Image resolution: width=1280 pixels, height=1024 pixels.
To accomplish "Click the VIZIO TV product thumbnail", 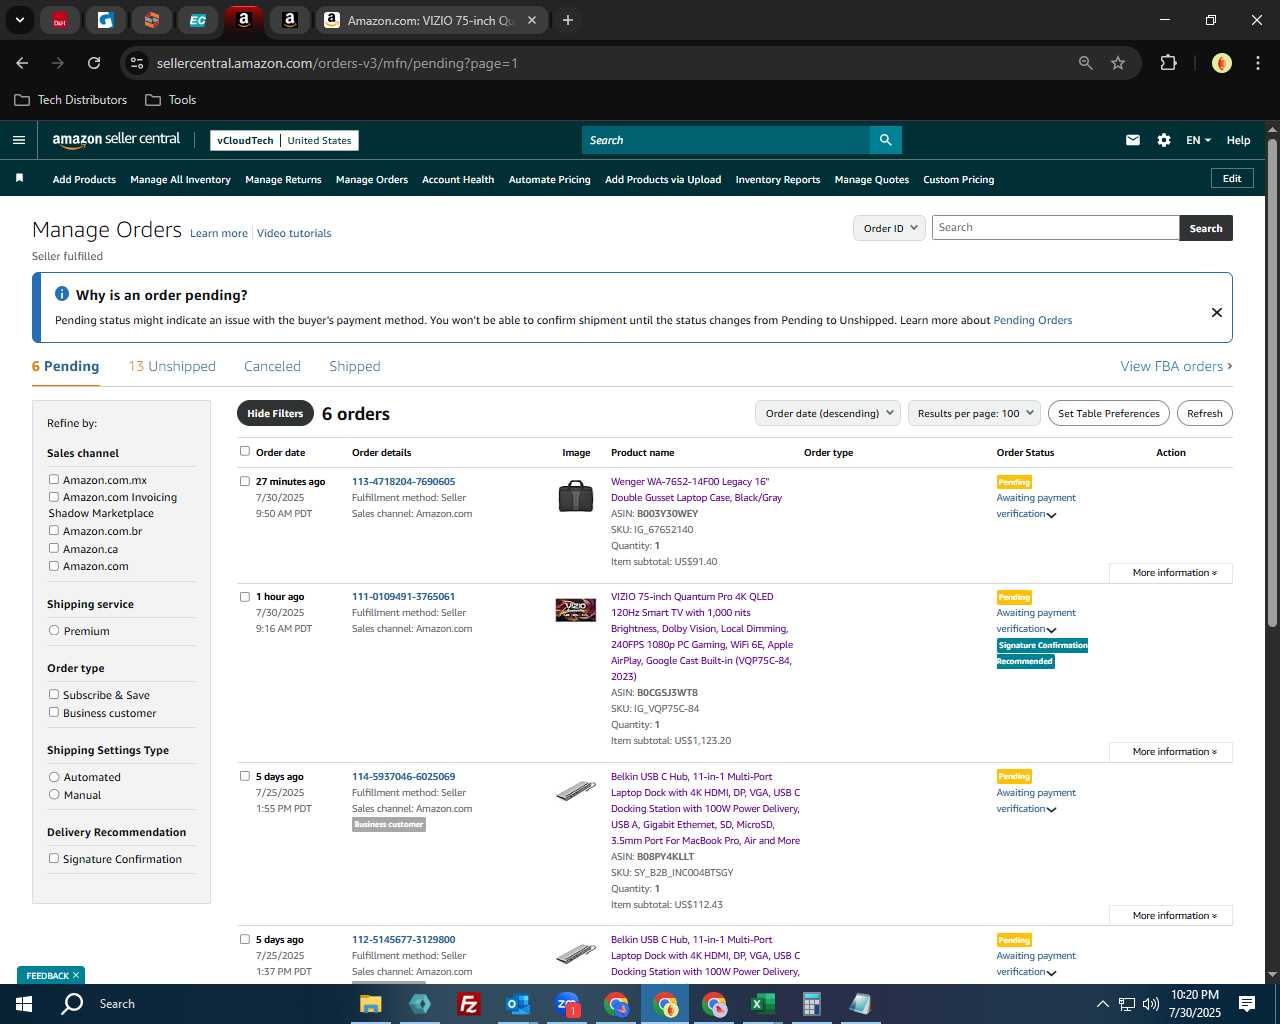I will pos(576,610).
